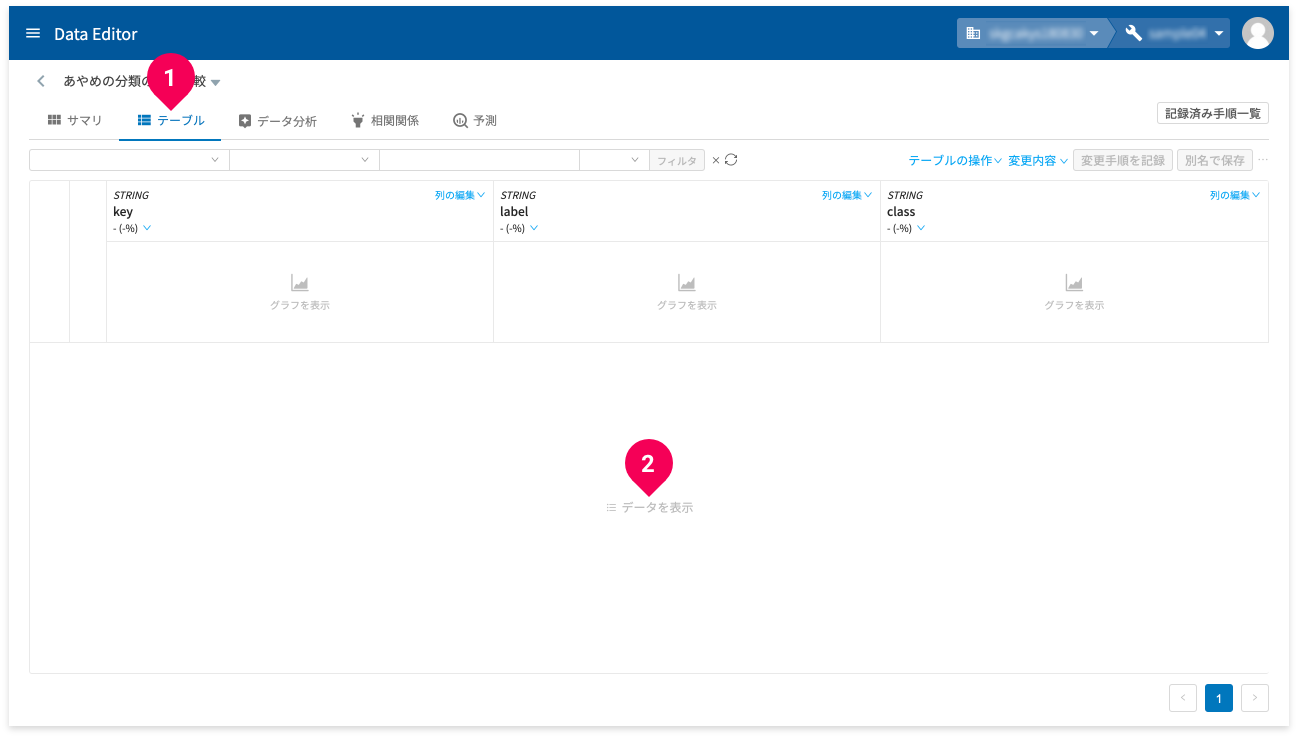Expand the -(-%) chevron under key
1298x738 pixels.
147,228
